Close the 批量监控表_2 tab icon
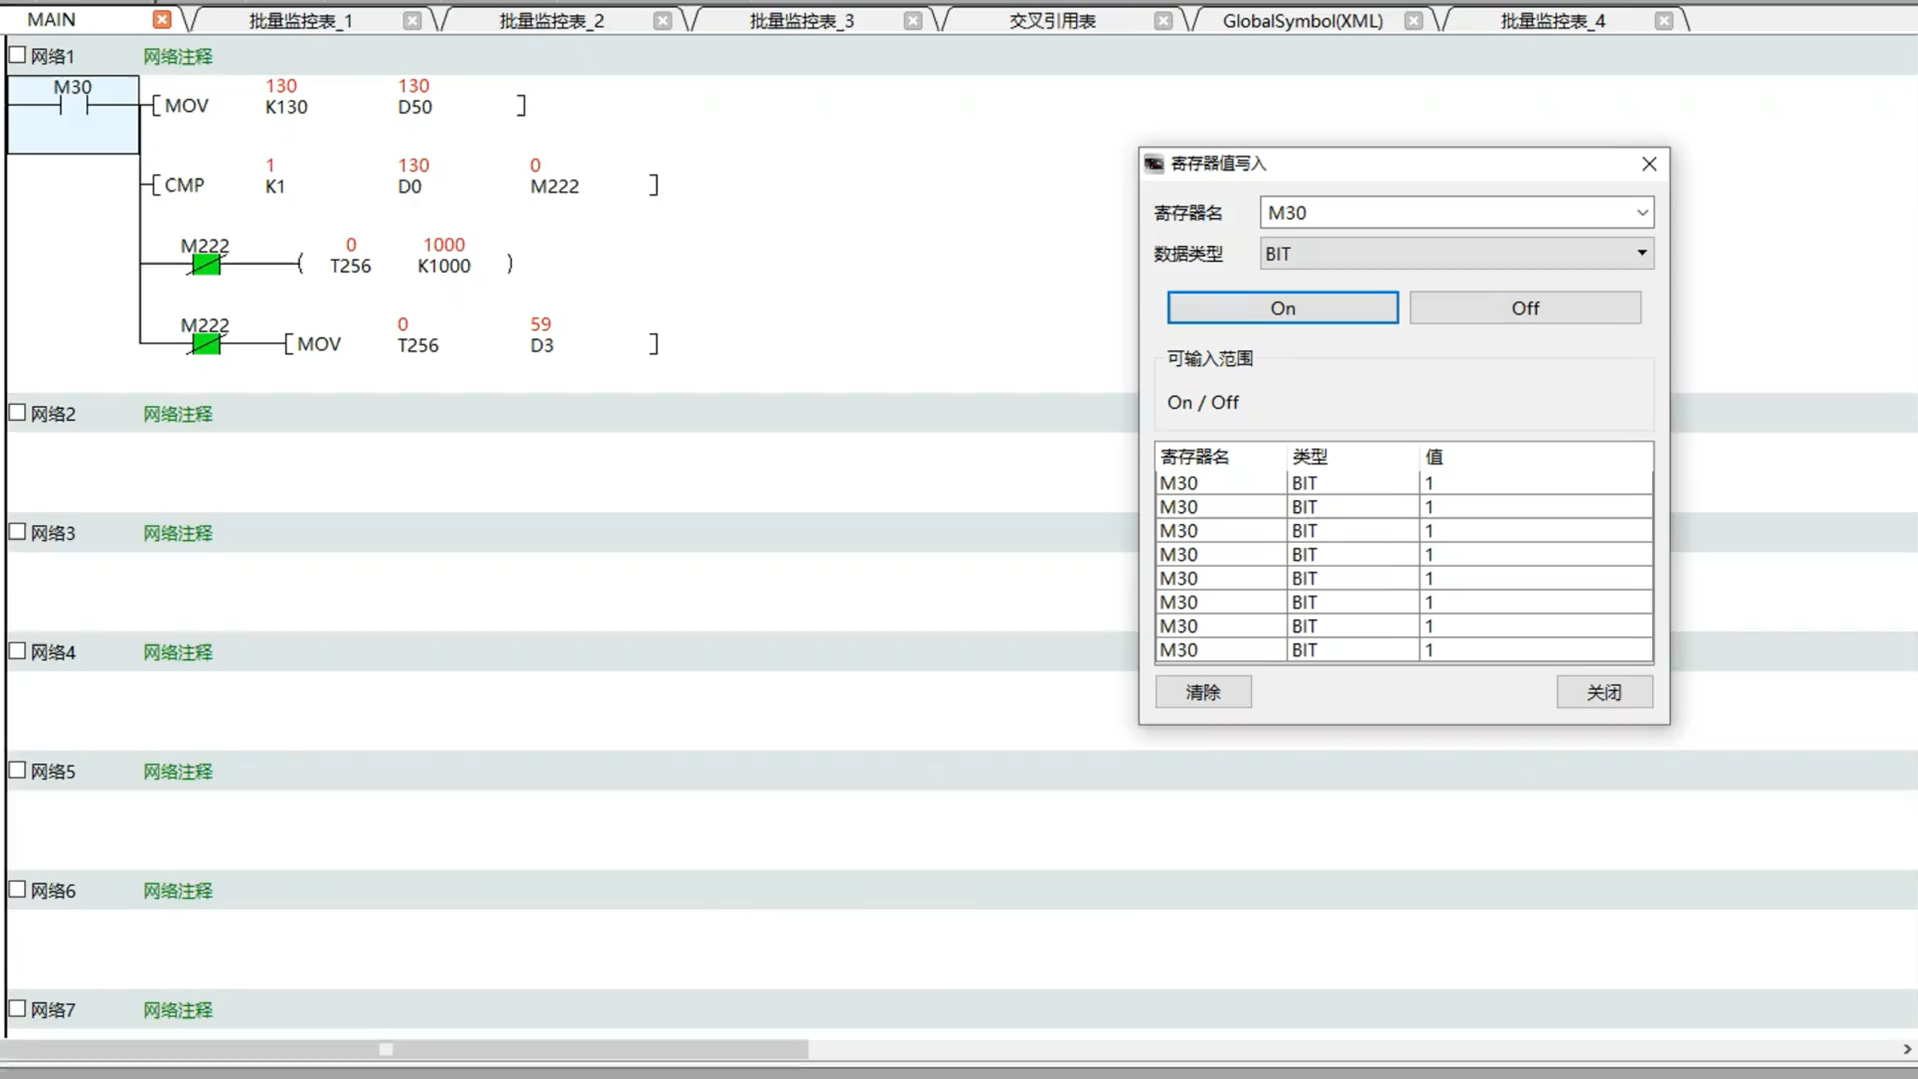1918x1079 pixels. point(662,21)
